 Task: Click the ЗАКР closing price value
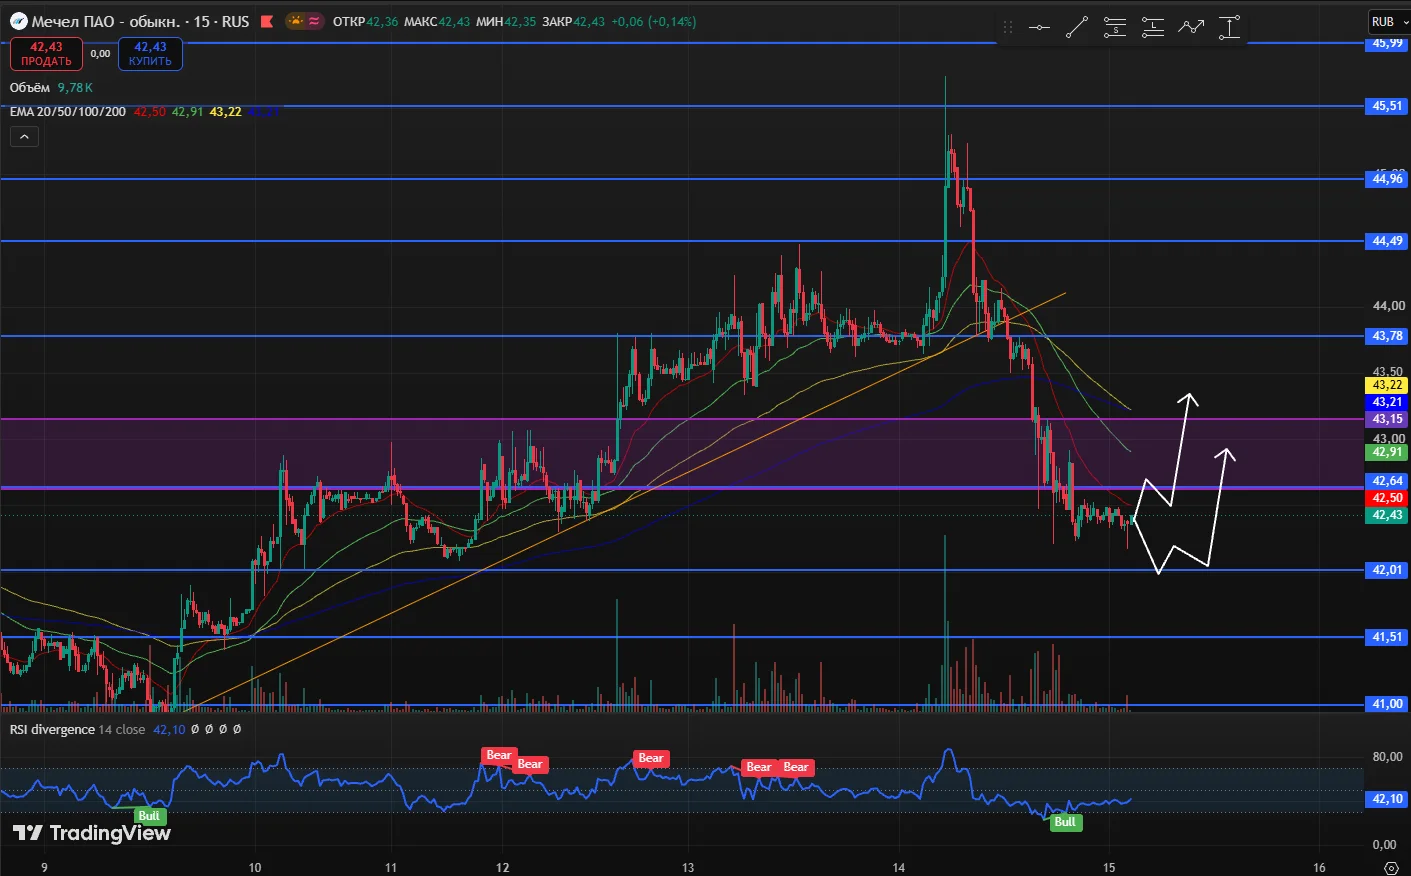click(x=589, y=22)
